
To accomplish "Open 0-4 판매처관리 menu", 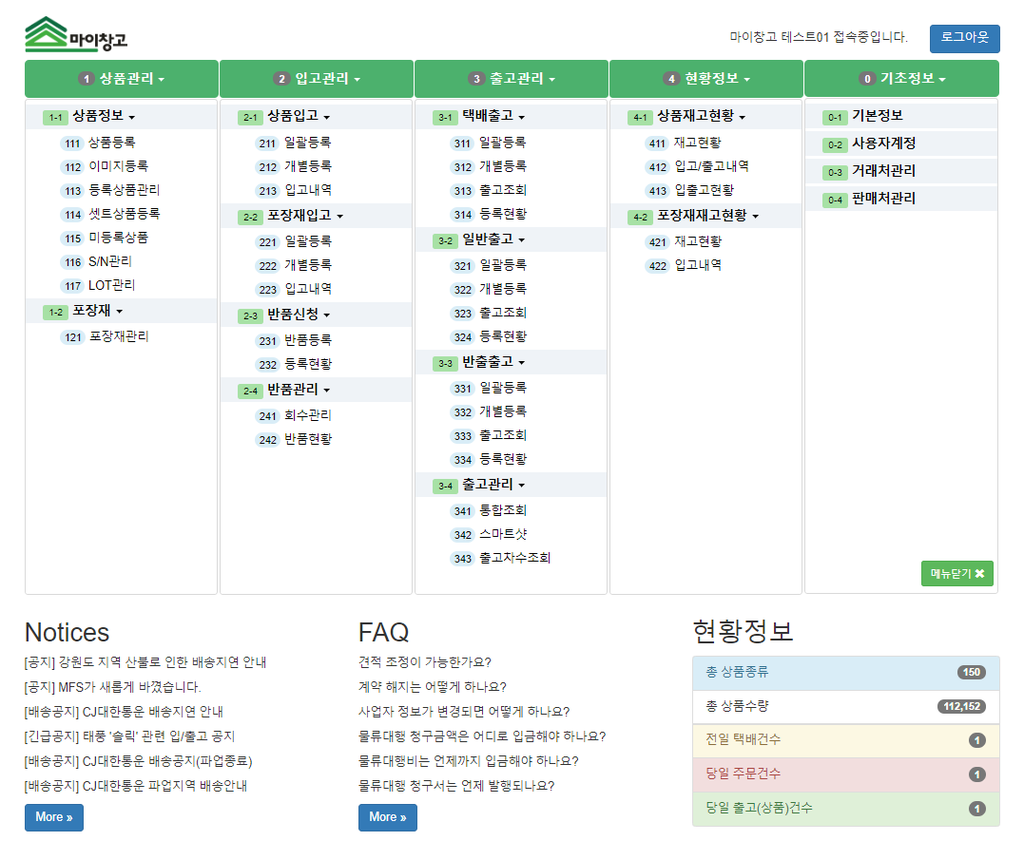I will click(x=901, y=199).
